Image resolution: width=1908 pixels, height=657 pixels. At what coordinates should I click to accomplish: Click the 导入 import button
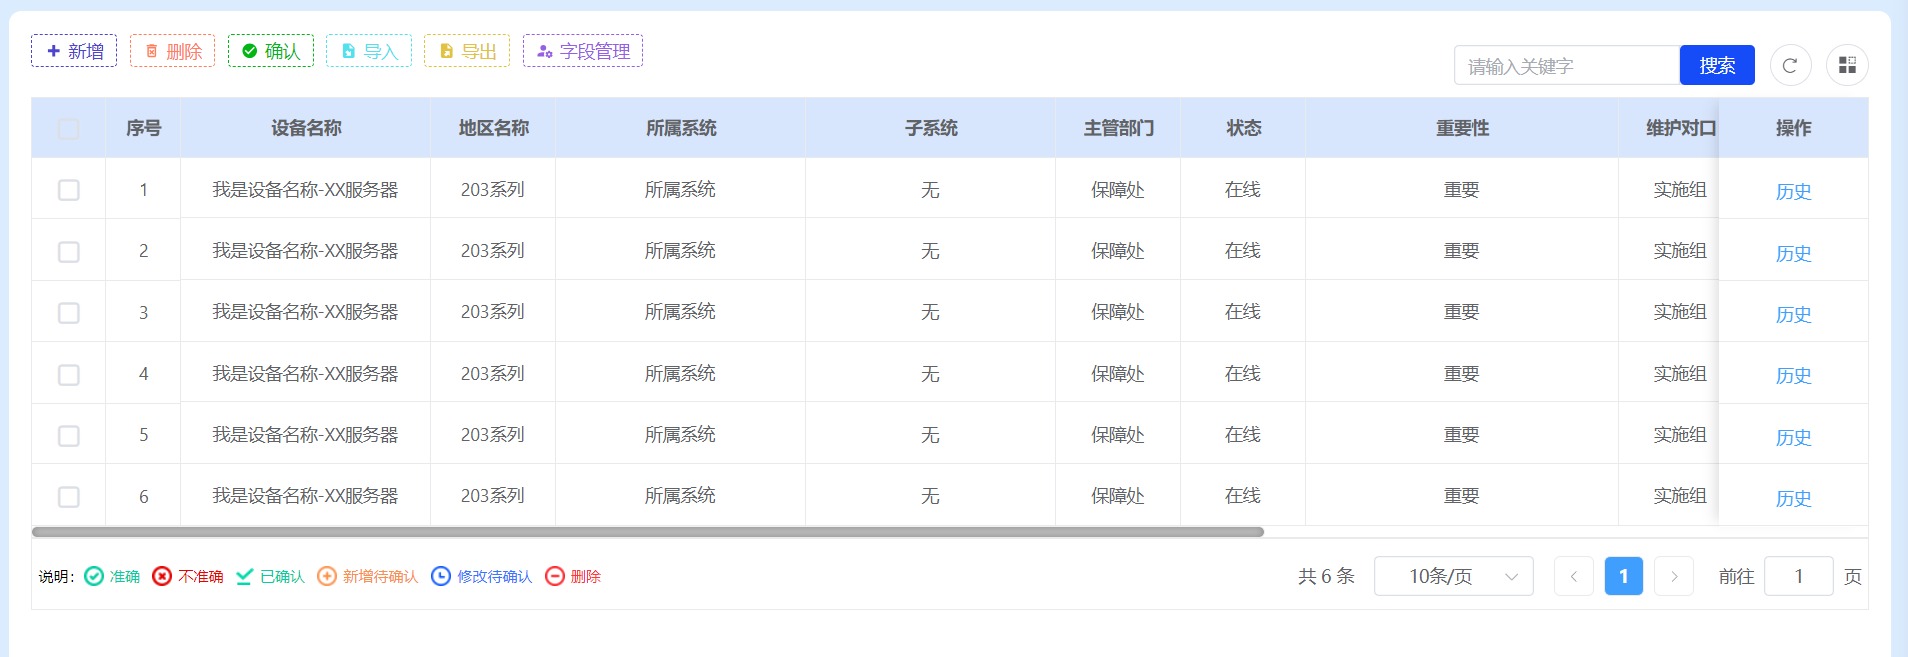pyautogui.click(x=369, y=51)
